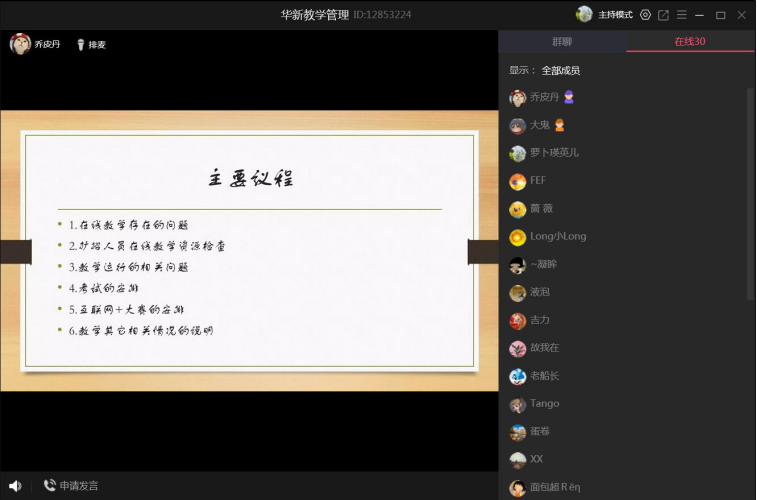Click the 排麦 label at top left

97,45
